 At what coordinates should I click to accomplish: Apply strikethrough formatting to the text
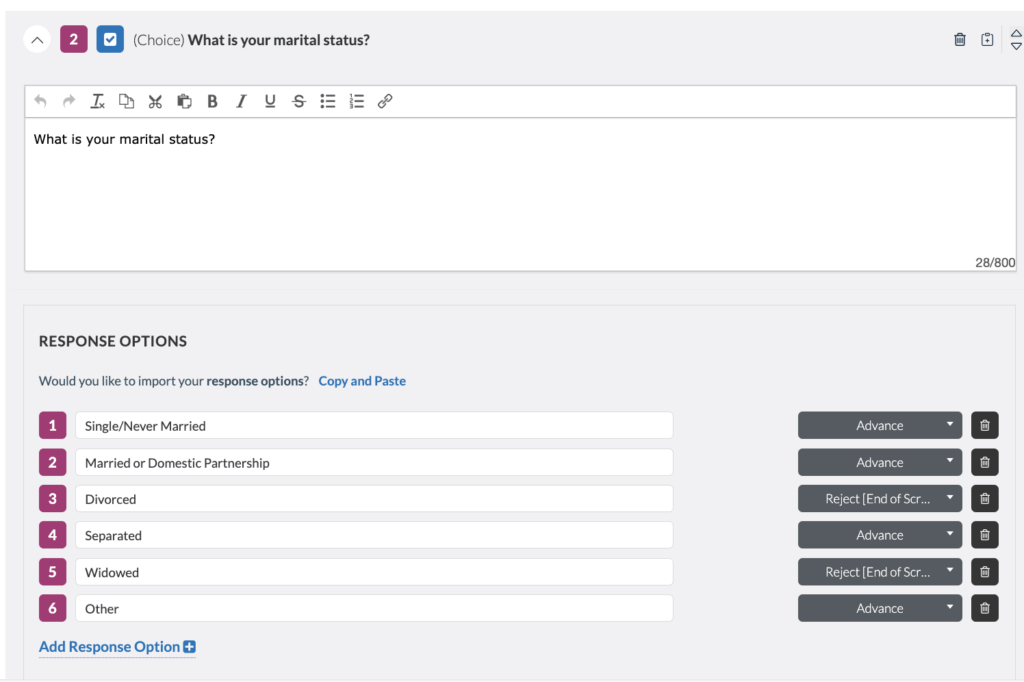click(x=298, y=100)
